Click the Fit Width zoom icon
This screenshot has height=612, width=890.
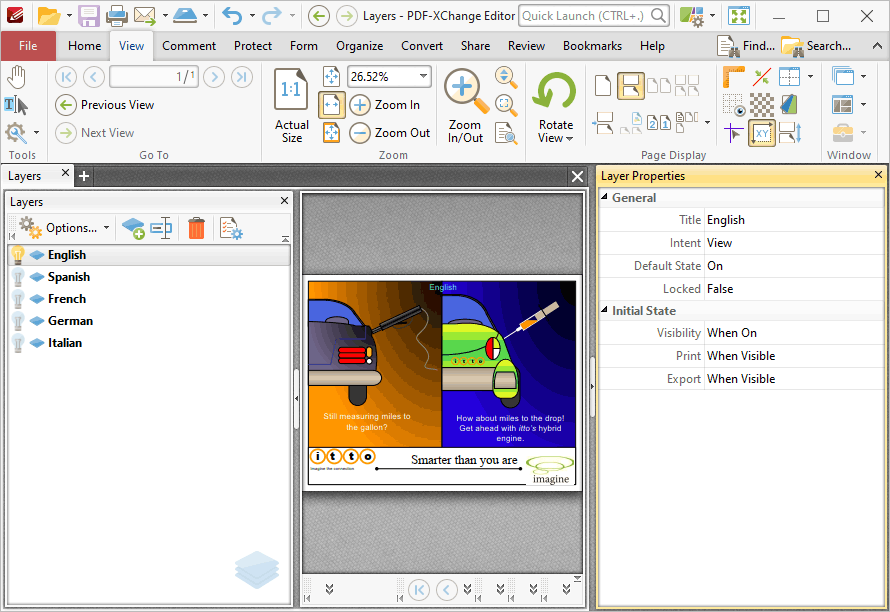tap(331, 104)
